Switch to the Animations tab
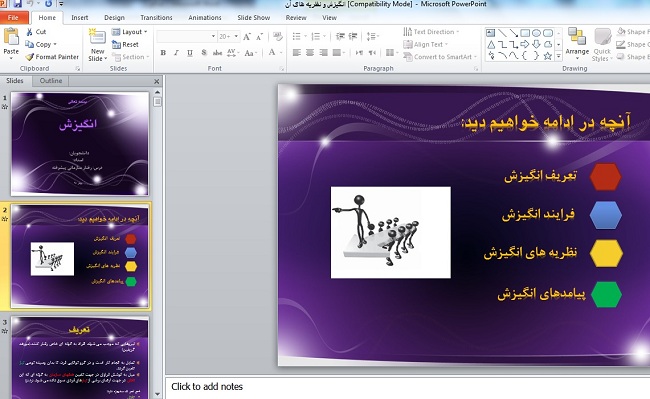Image resolution: width=650 pixels, height=399 pixels. pos(204,17)
